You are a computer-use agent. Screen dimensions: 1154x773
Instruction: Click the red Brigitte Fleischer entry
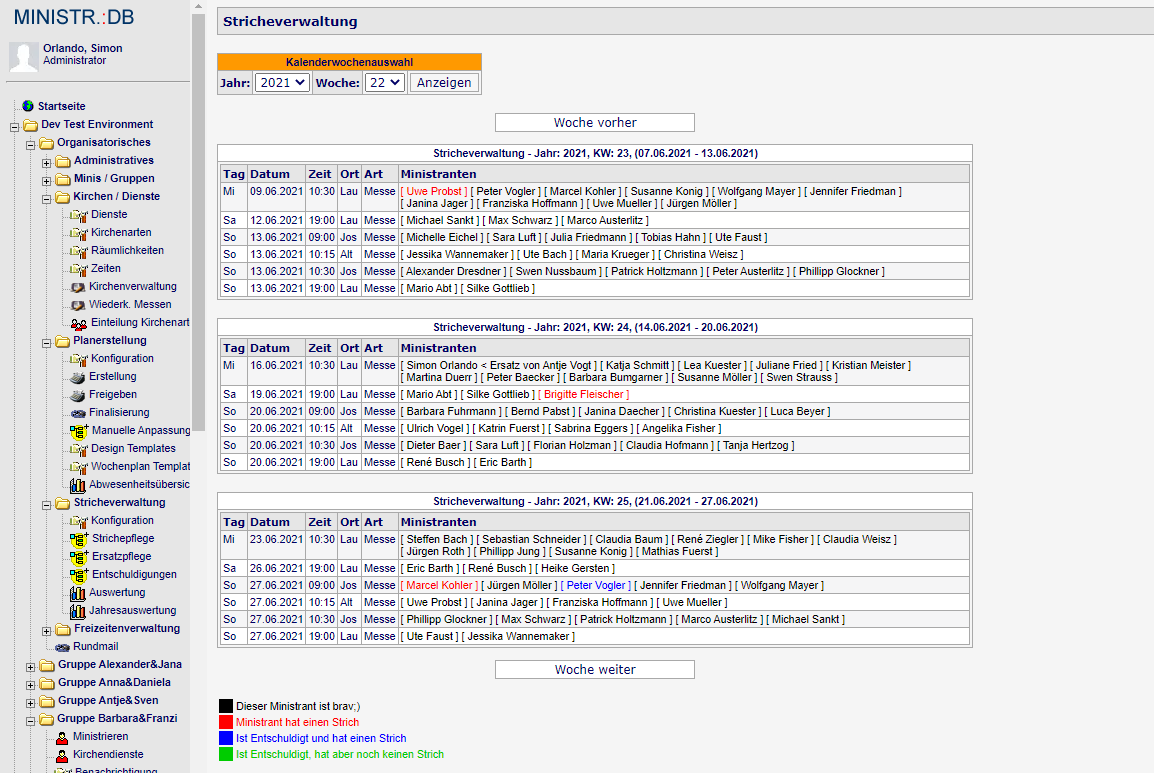coord(584,395)
